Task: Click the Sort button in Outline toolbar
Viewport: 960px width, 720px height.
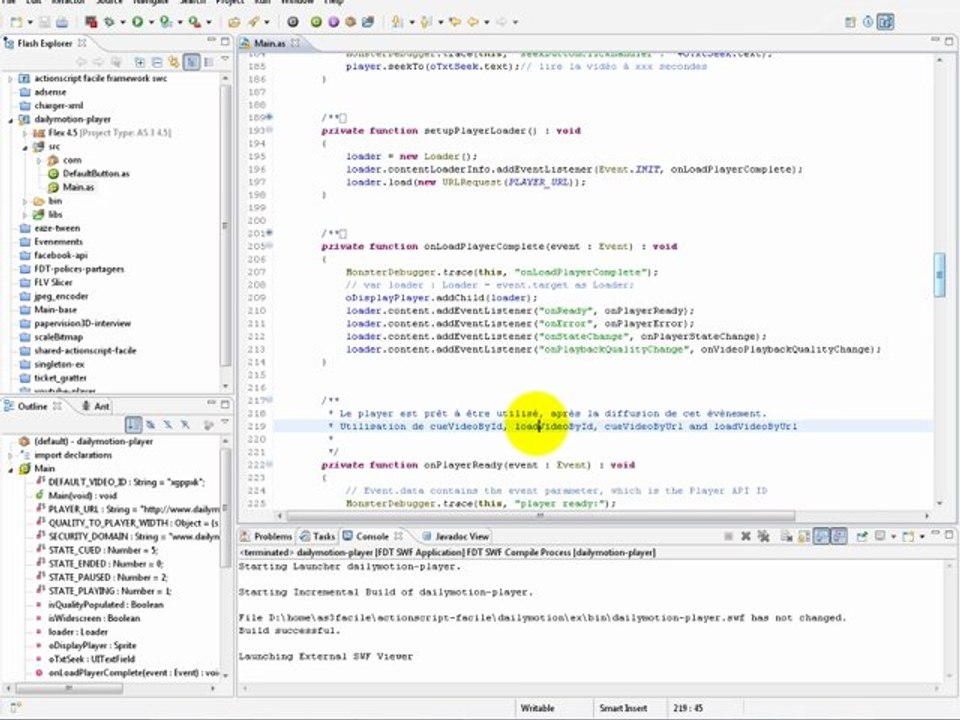Action: point(134,425)
